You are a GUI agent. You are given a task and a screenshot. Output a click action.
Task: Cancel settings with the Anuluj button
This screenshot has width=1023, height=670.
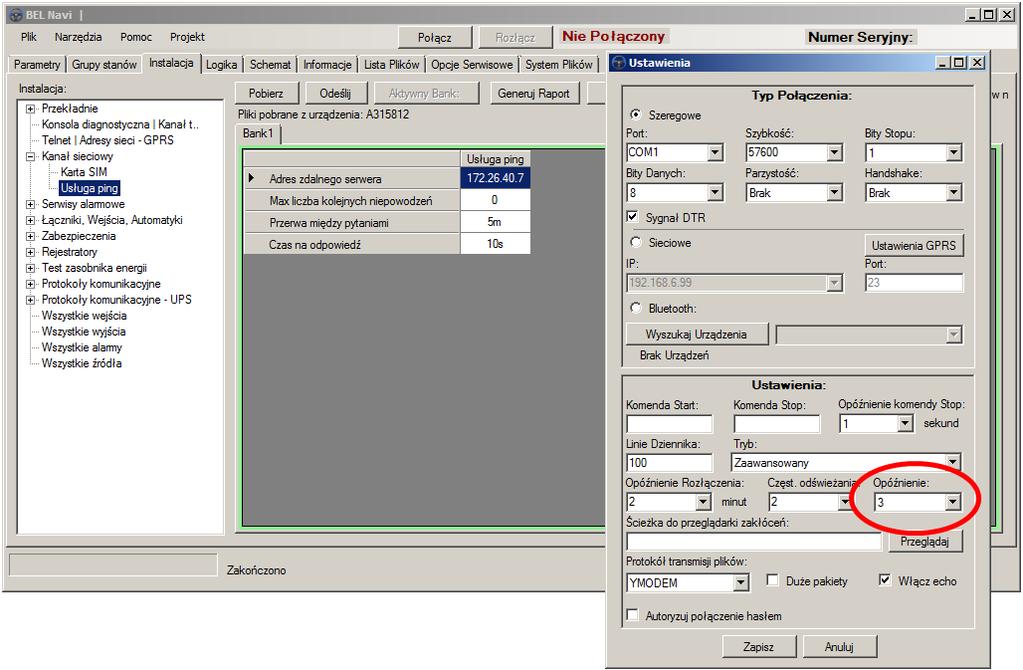[x=839, y=647]
